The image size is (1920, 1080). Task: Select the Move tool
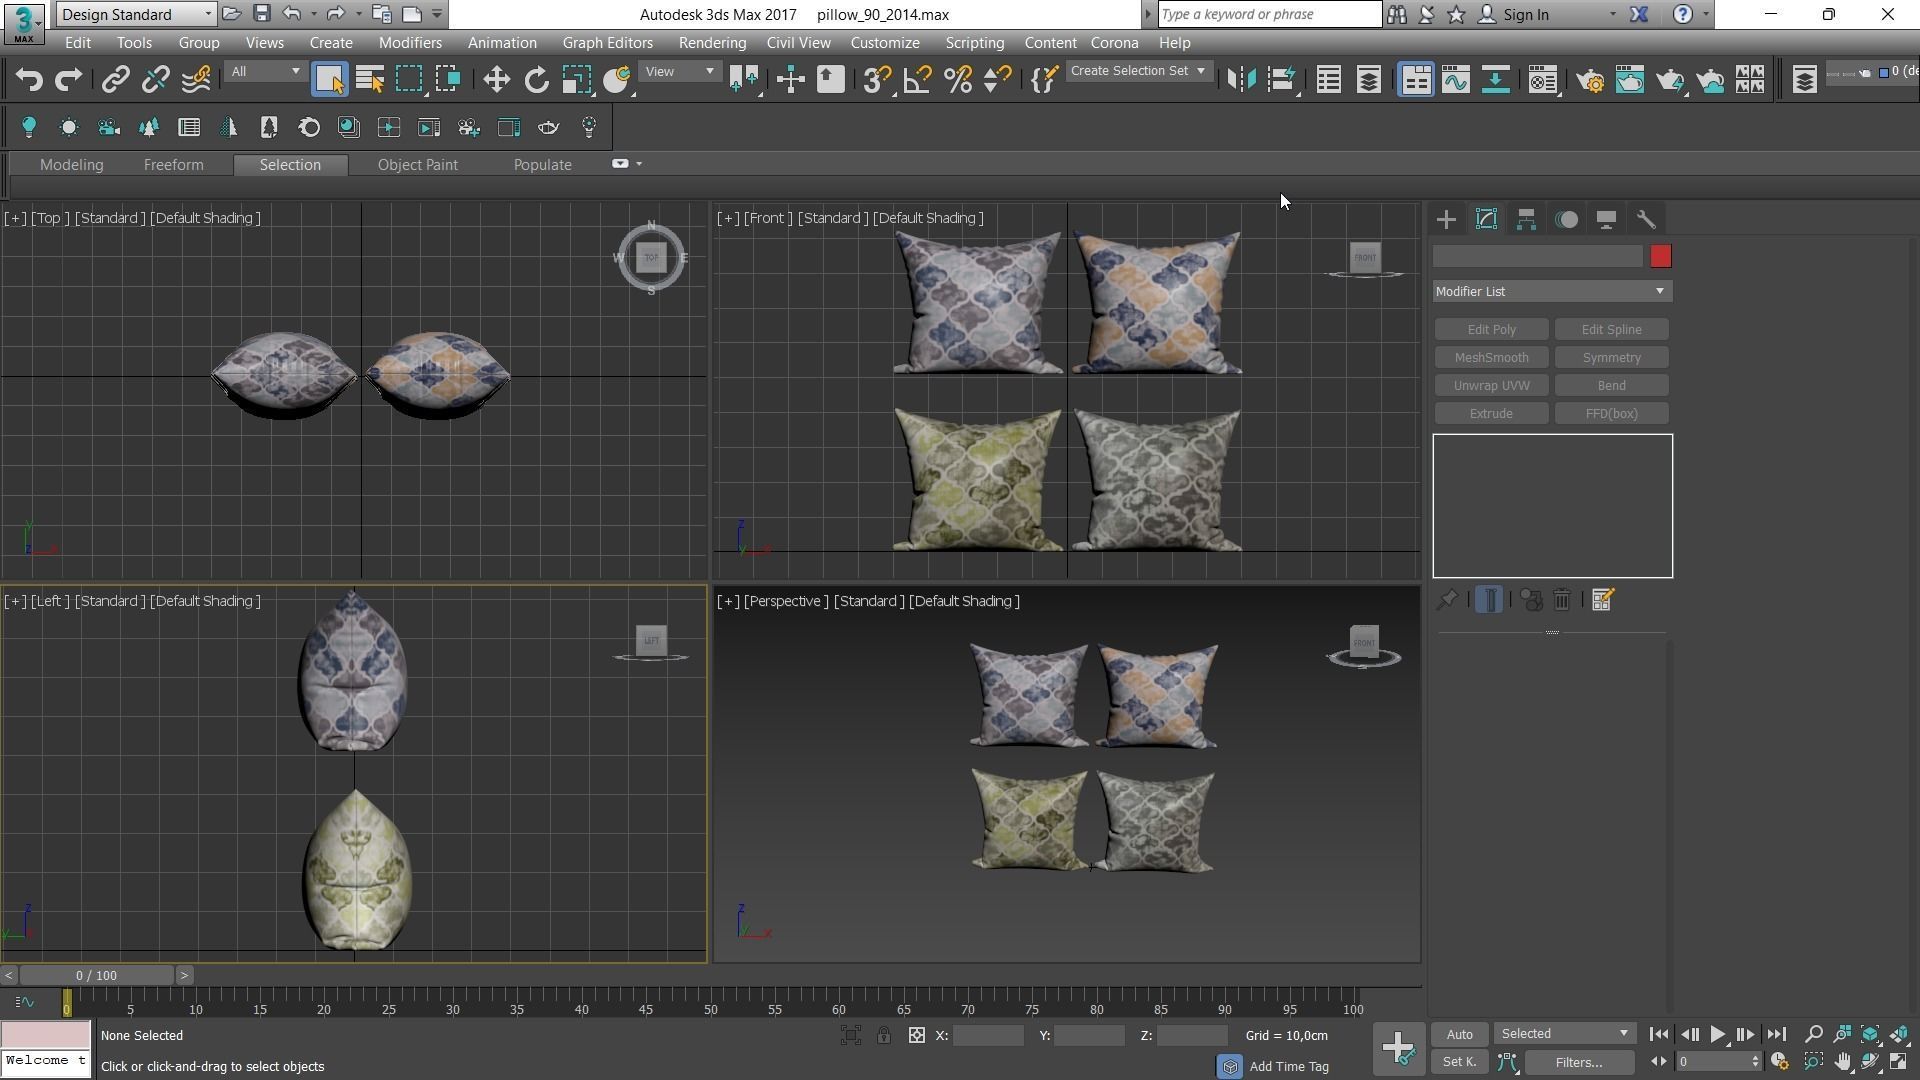pyautogui.click(x=496, y=80)
